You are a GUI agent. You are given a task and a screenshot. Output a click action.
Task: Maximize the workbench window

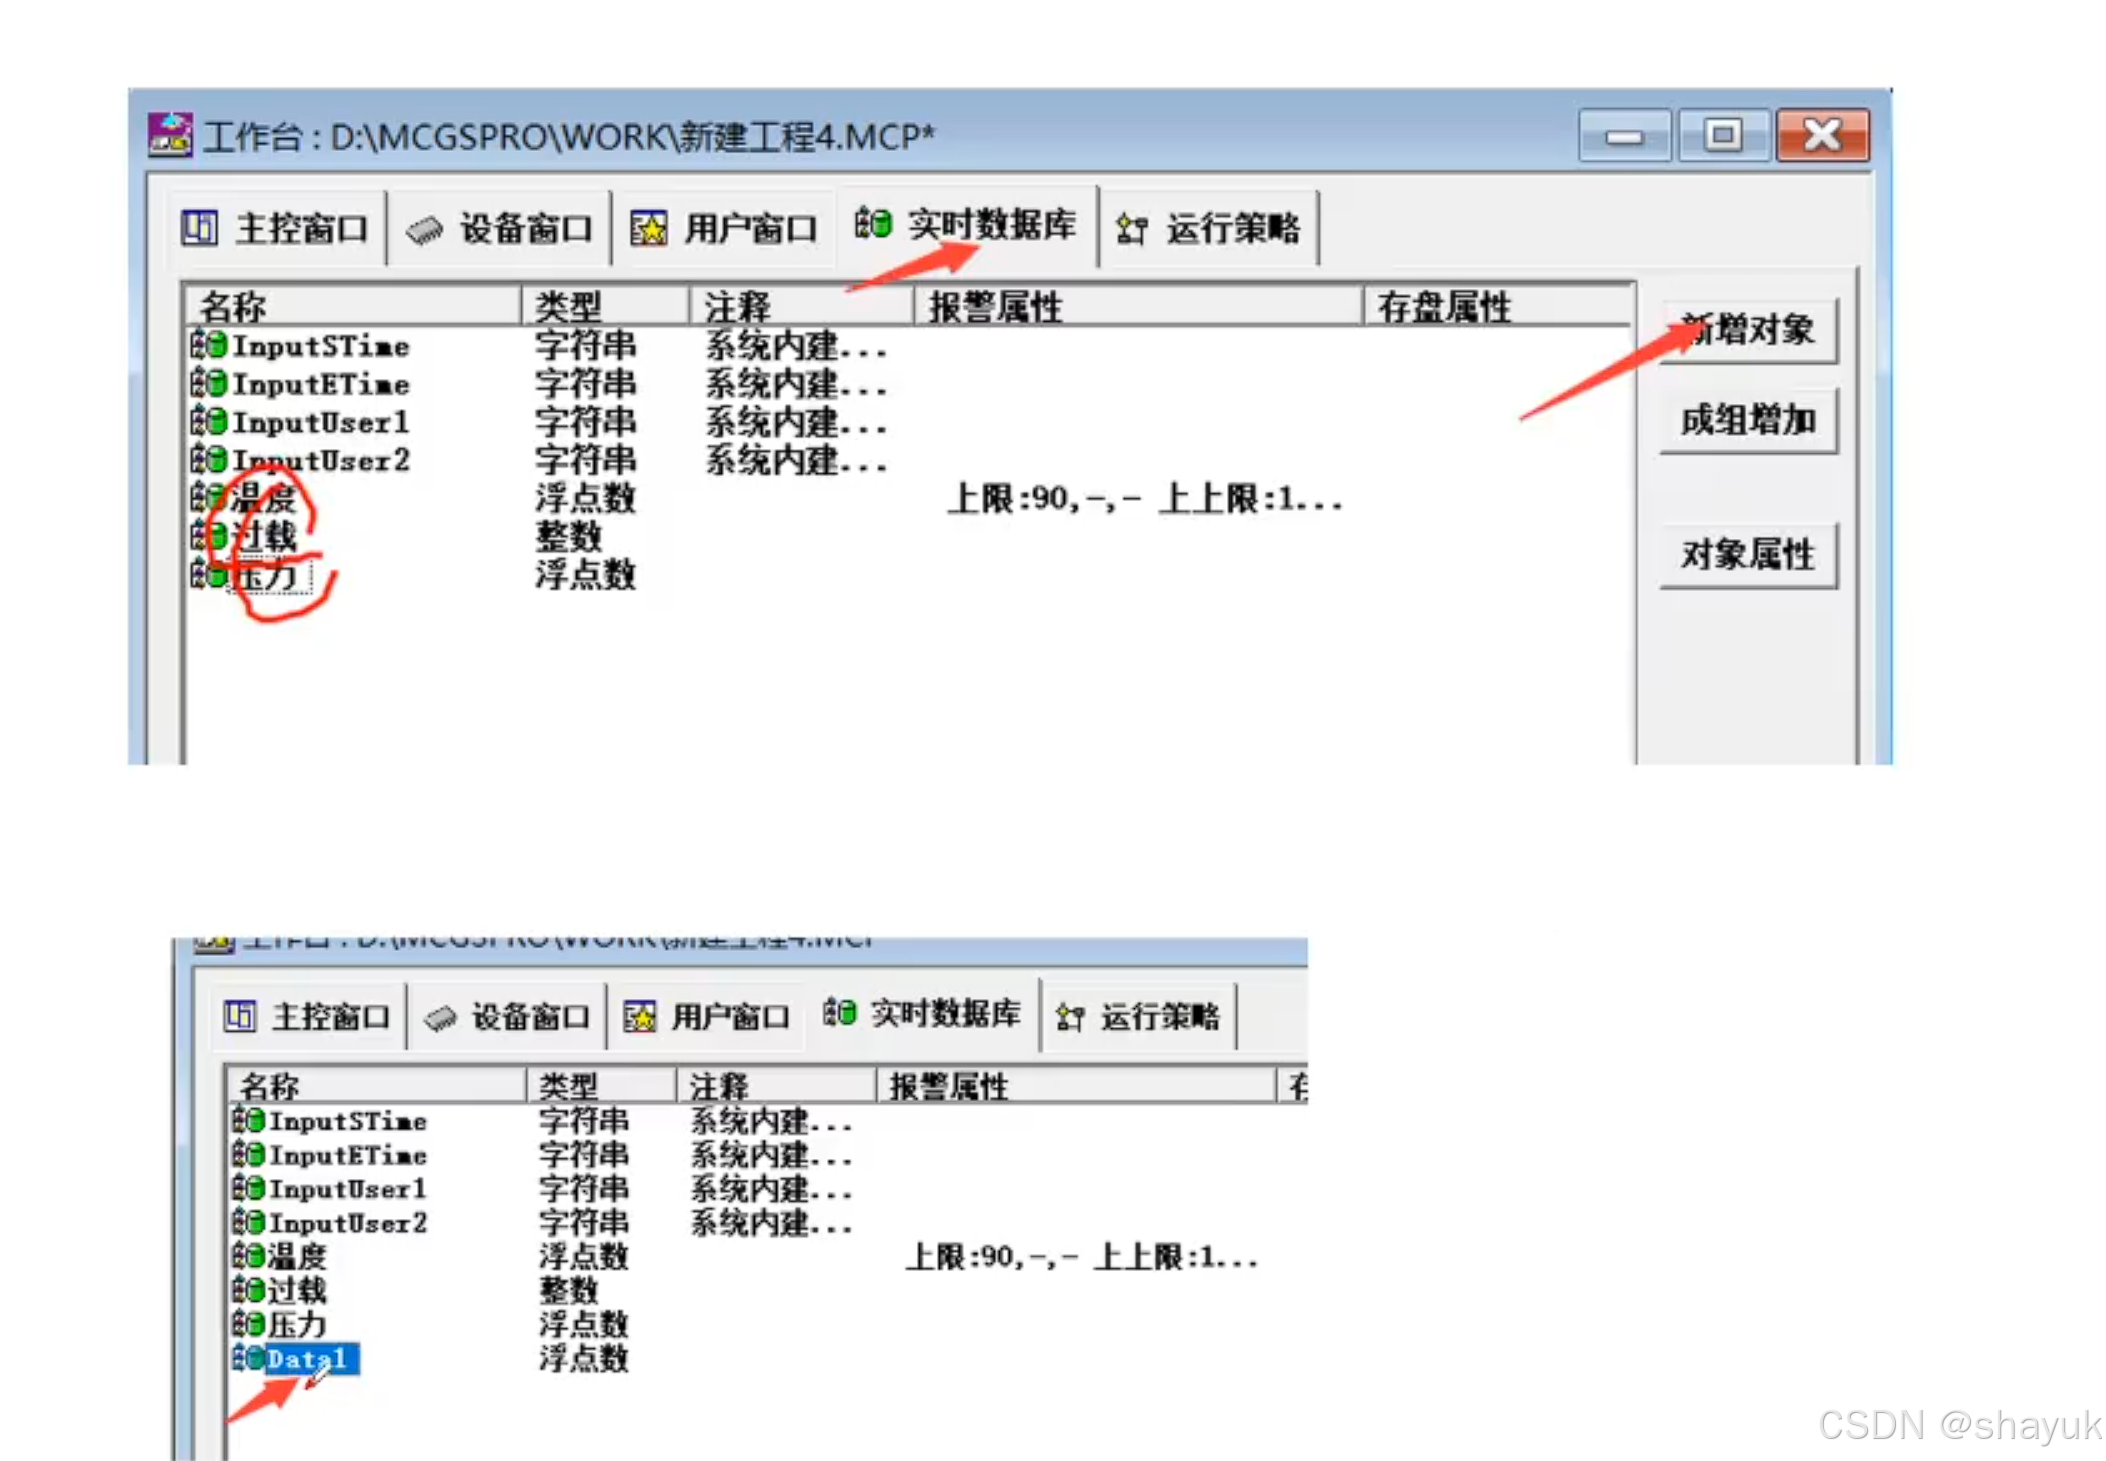1722,135
